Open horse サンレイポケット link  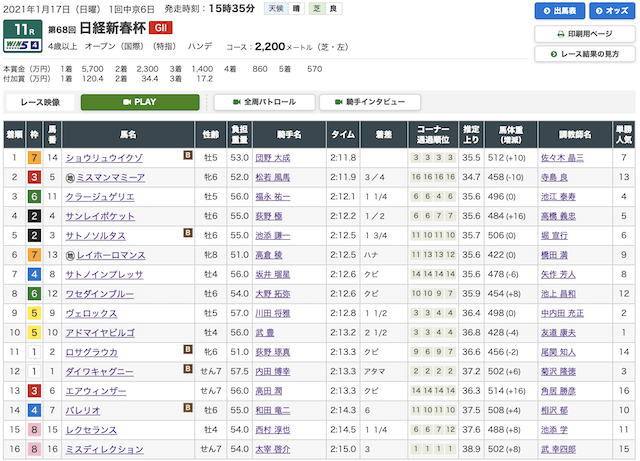100,216
